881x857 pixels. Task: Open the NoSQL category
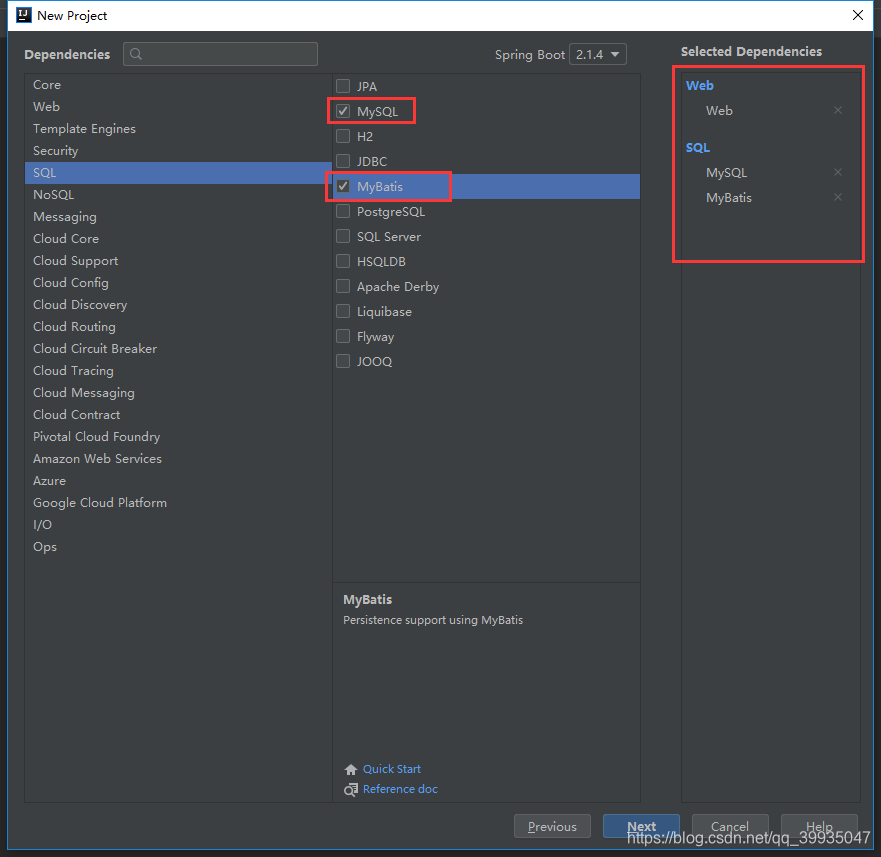coord(179,194)
